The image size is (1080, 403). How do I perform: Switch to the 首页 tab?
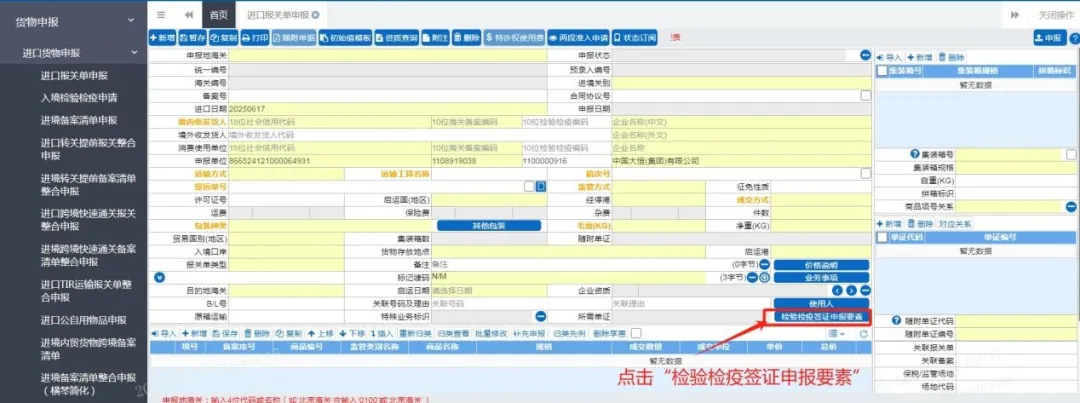tap(218, 14)
